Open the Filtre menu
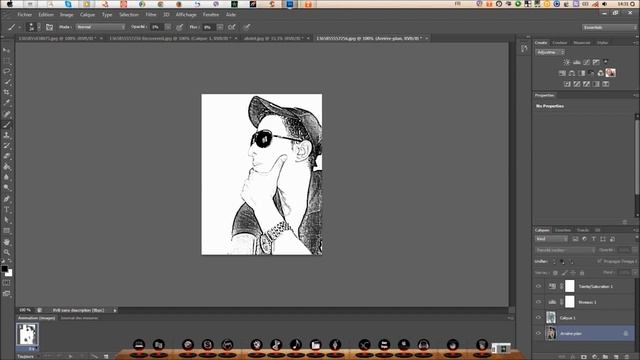The image size is (640, 360). coord(151,15)
